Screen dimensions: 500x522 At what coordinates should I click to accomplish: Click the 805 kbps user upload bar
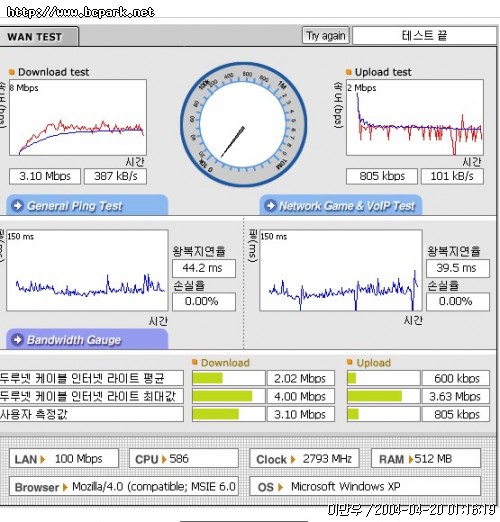point(383,414)
